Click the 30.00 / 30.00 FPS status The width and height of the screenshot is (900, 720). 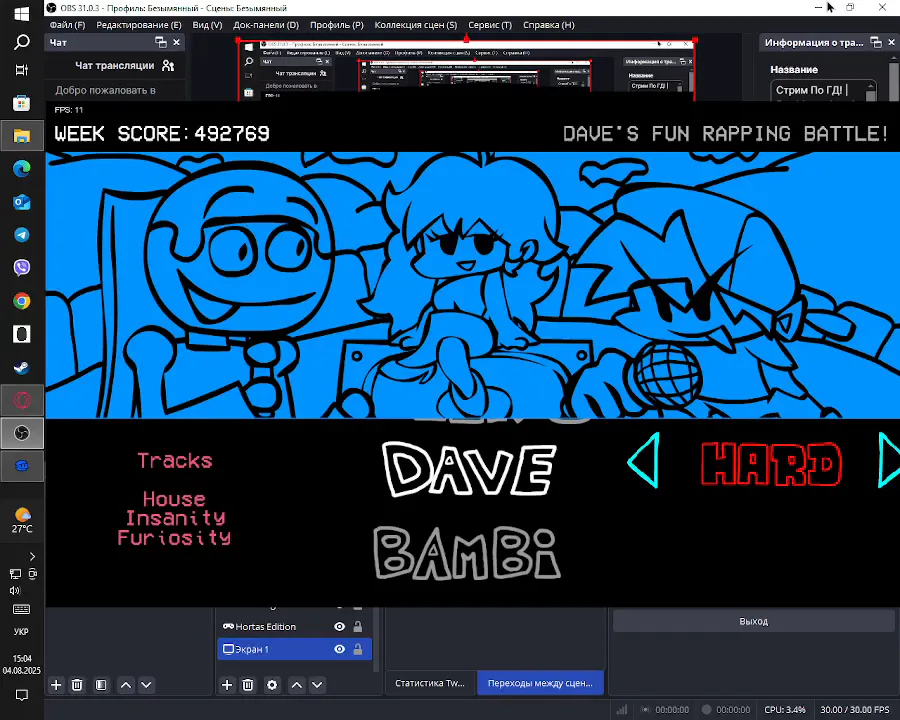pos(855,710)
